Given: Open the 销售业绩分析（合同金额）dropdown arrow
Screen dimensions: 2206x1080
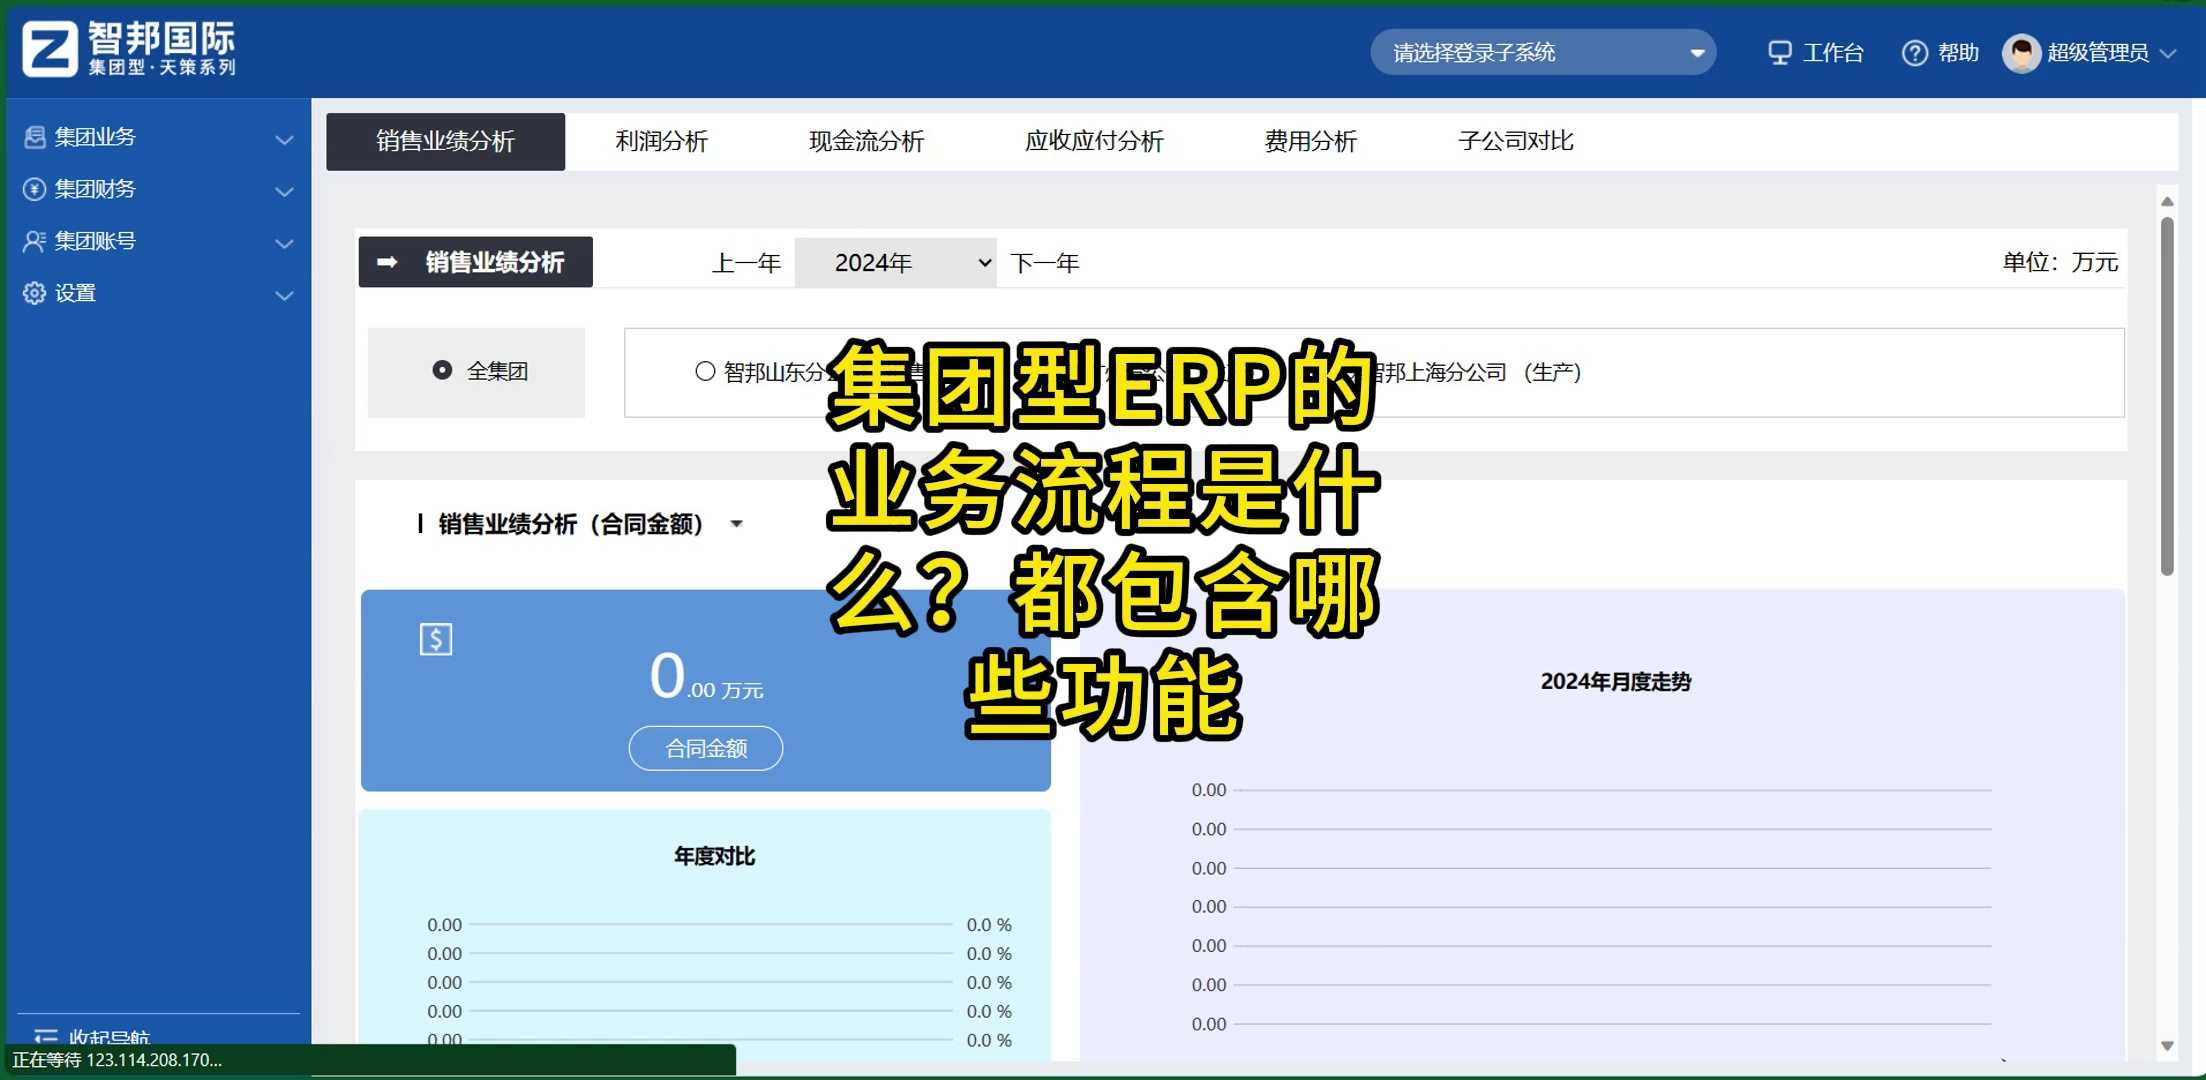Looking at the screenshot, I should [737, 524].
